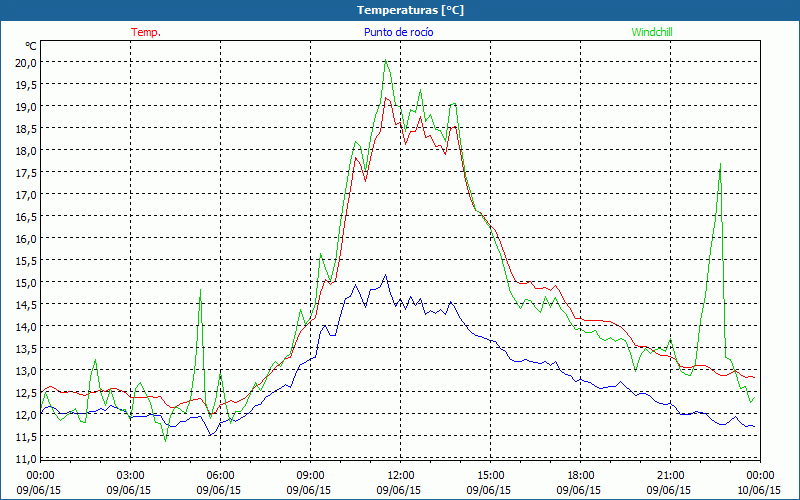Click the 20,0 y-axis value
This screenshot has height=500, width=800.
click(26, 63)
